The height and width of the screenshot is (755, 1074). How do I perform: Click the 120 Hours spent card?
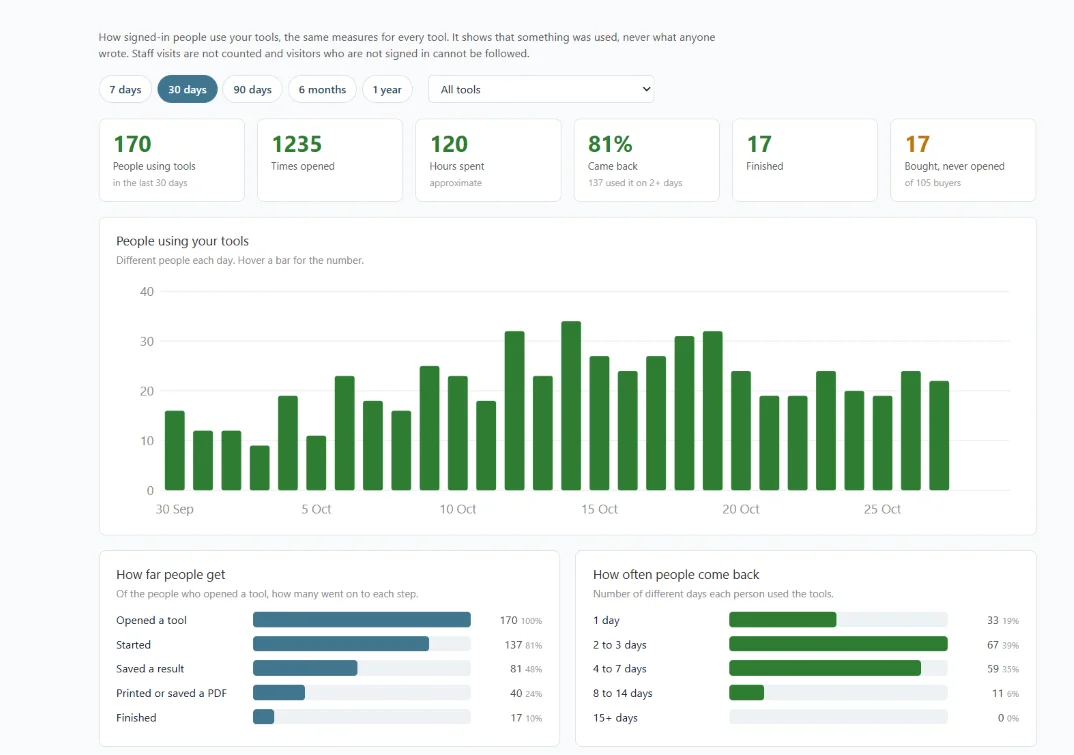(x=488, y=160)
